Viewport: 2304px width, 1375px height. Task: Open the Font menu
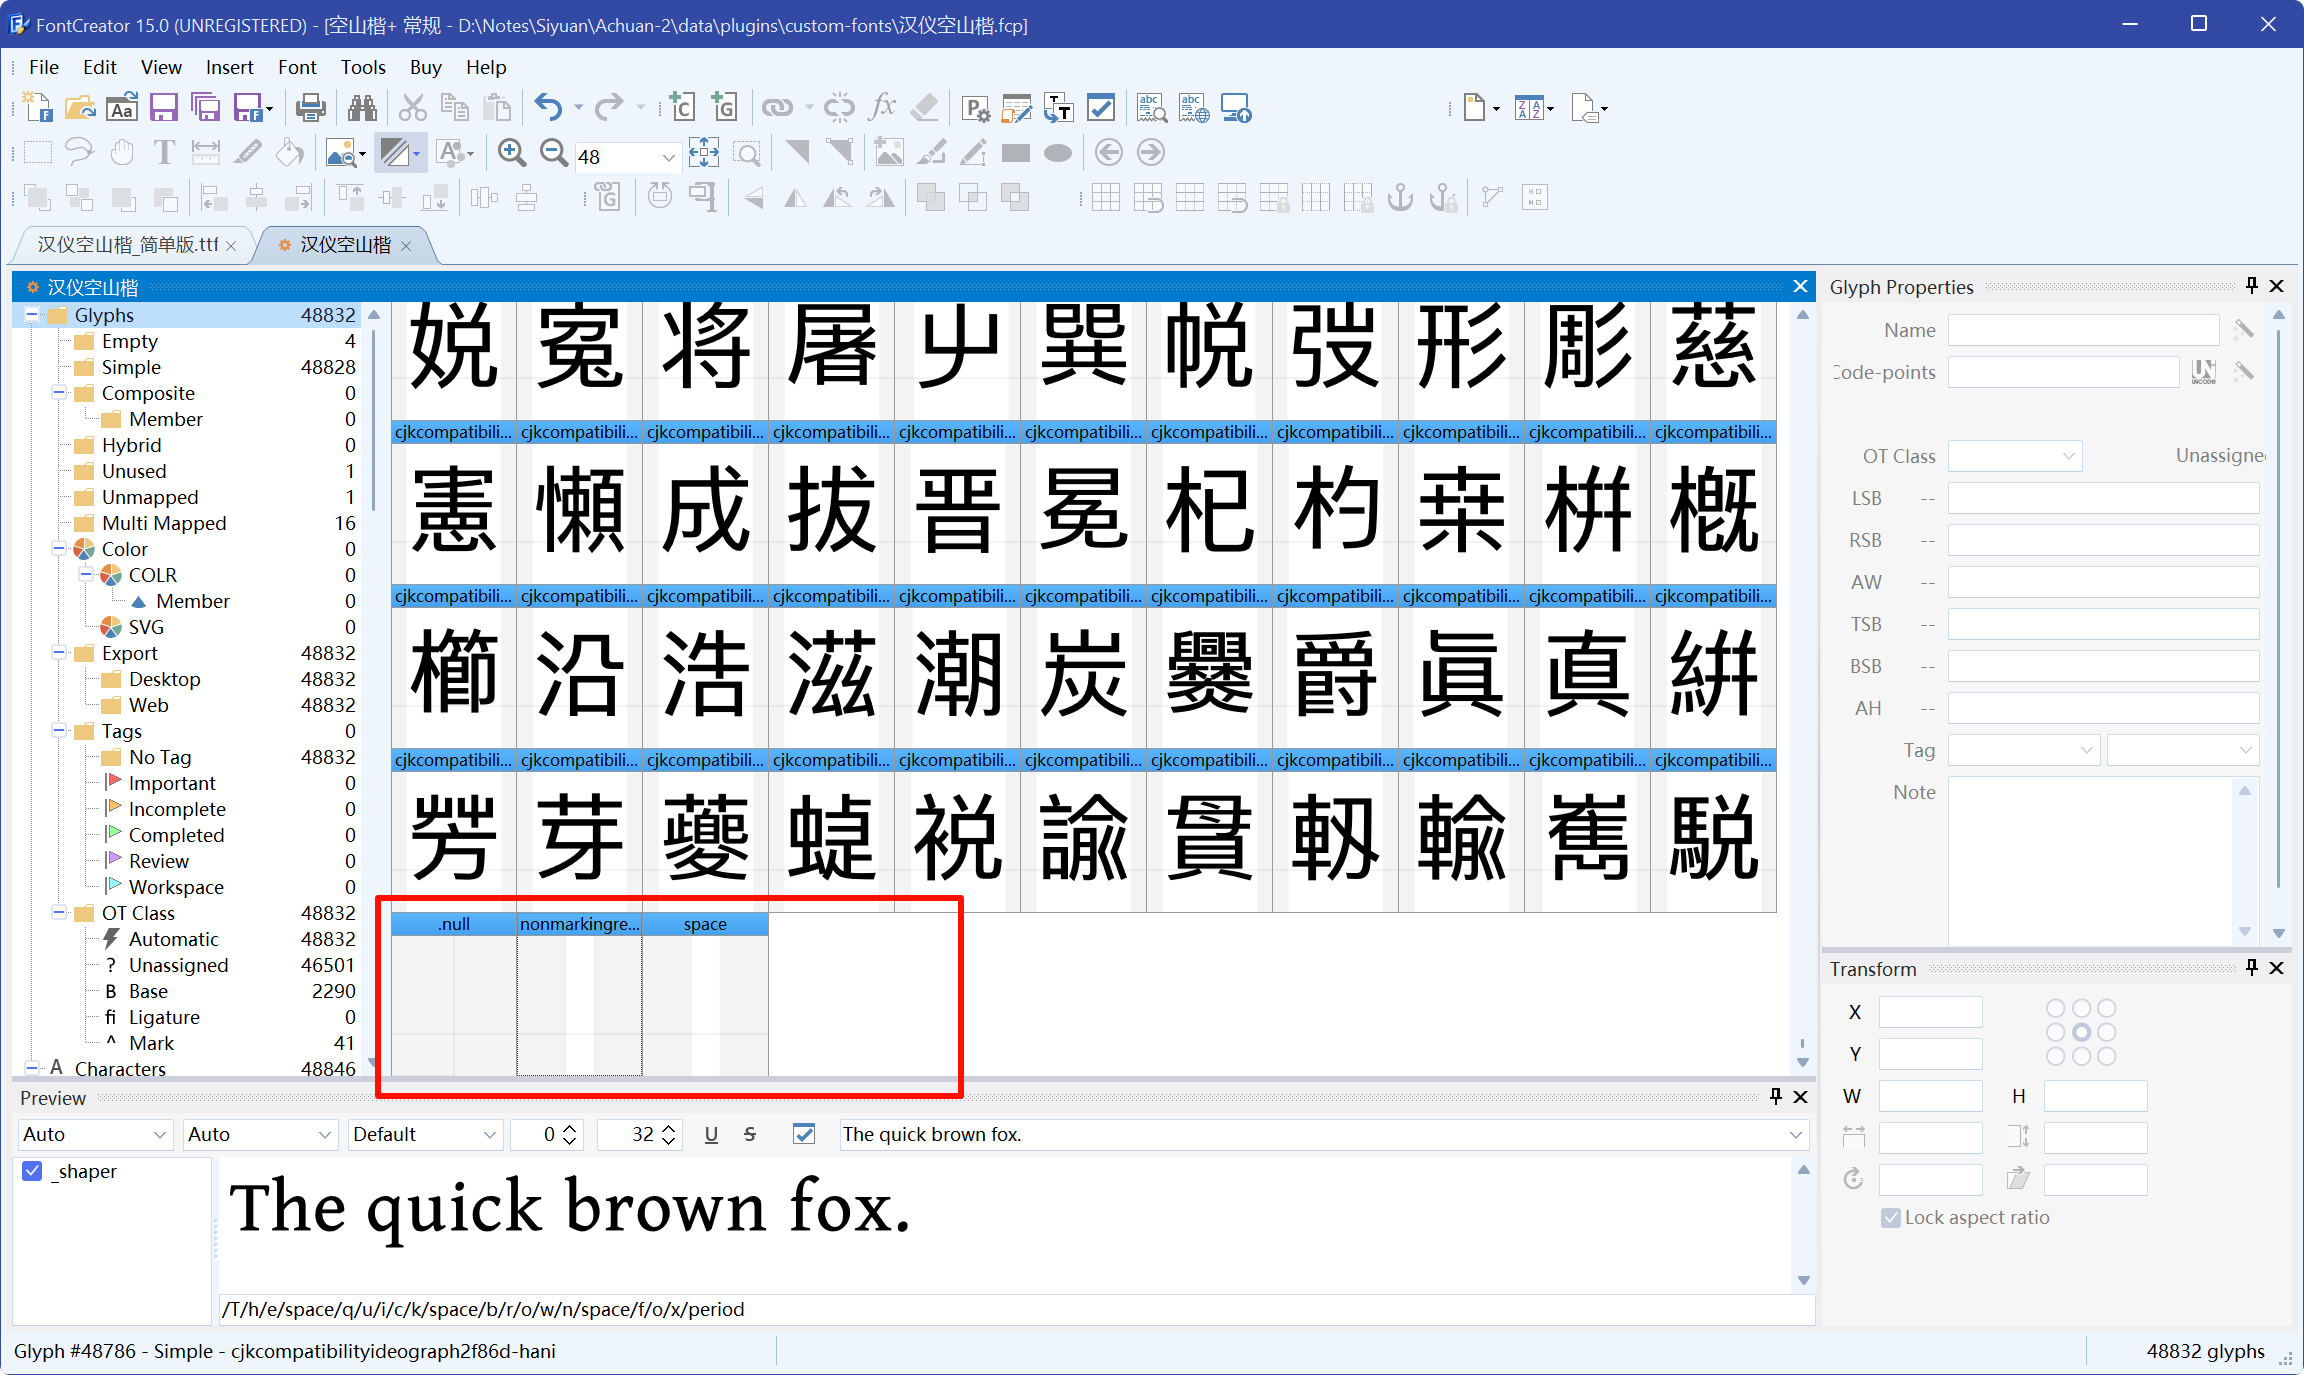296,67
